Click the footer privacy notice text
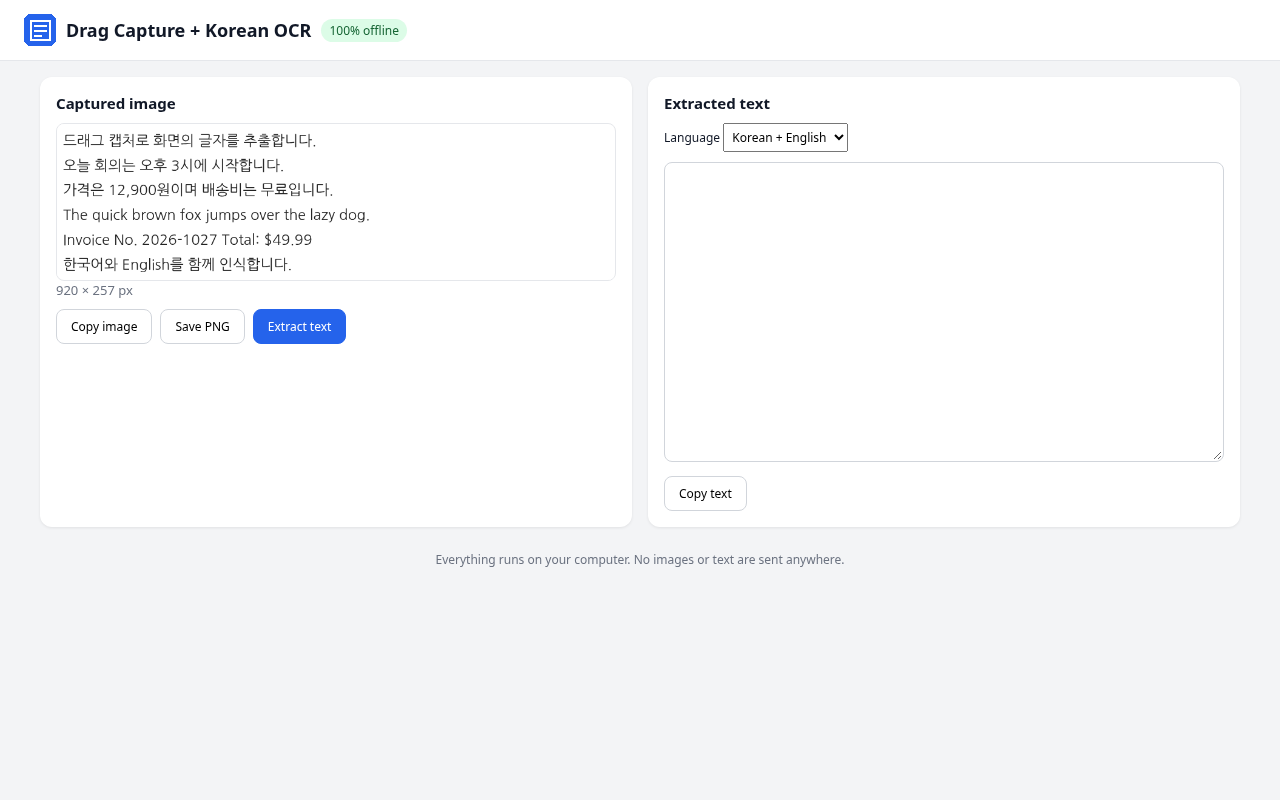This screenshot has width=1280, height=800. tap(640, 560)
